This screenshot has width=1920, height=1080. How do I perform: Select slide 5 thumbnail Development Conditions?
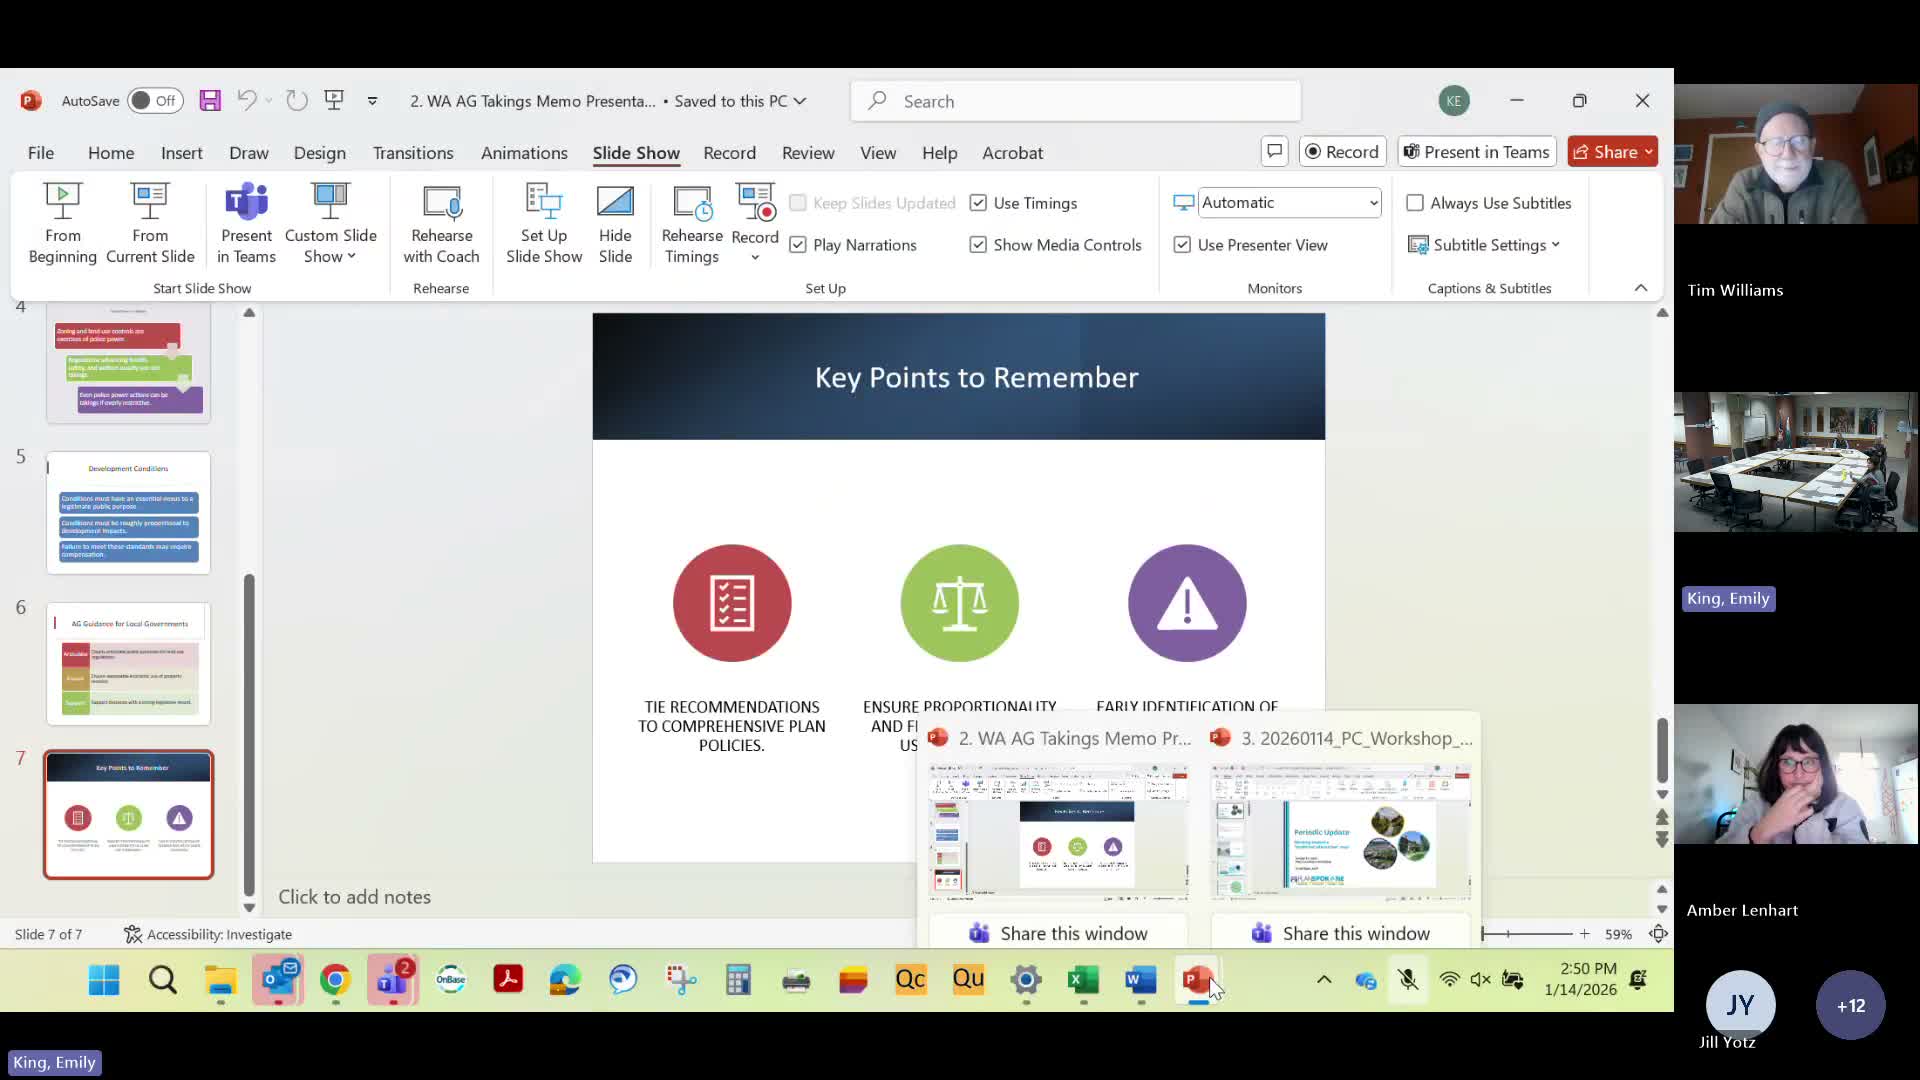point(129,513)
